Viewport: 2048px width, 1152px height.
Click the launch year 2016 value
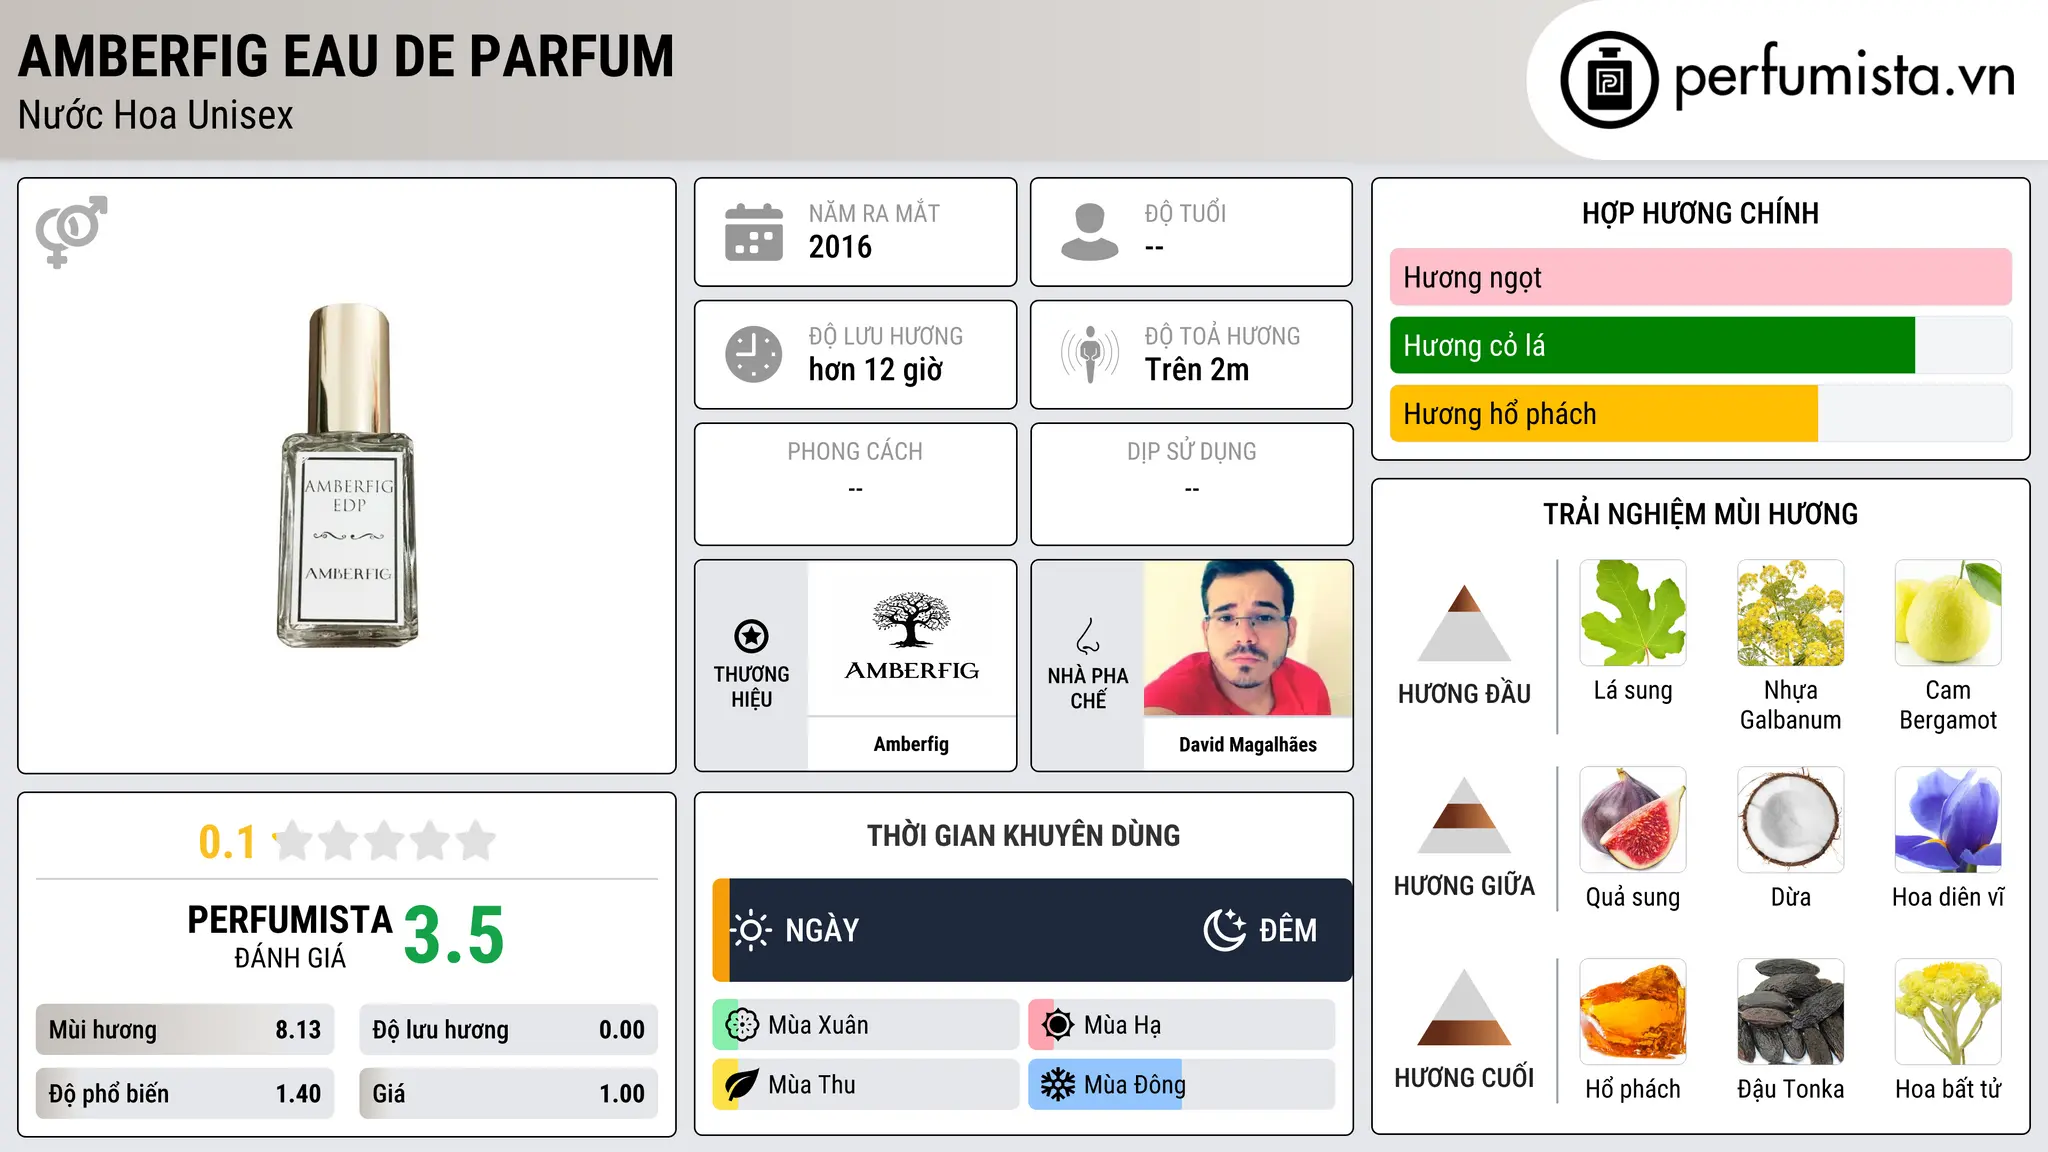pyautogui.click(x=840, y=247)
